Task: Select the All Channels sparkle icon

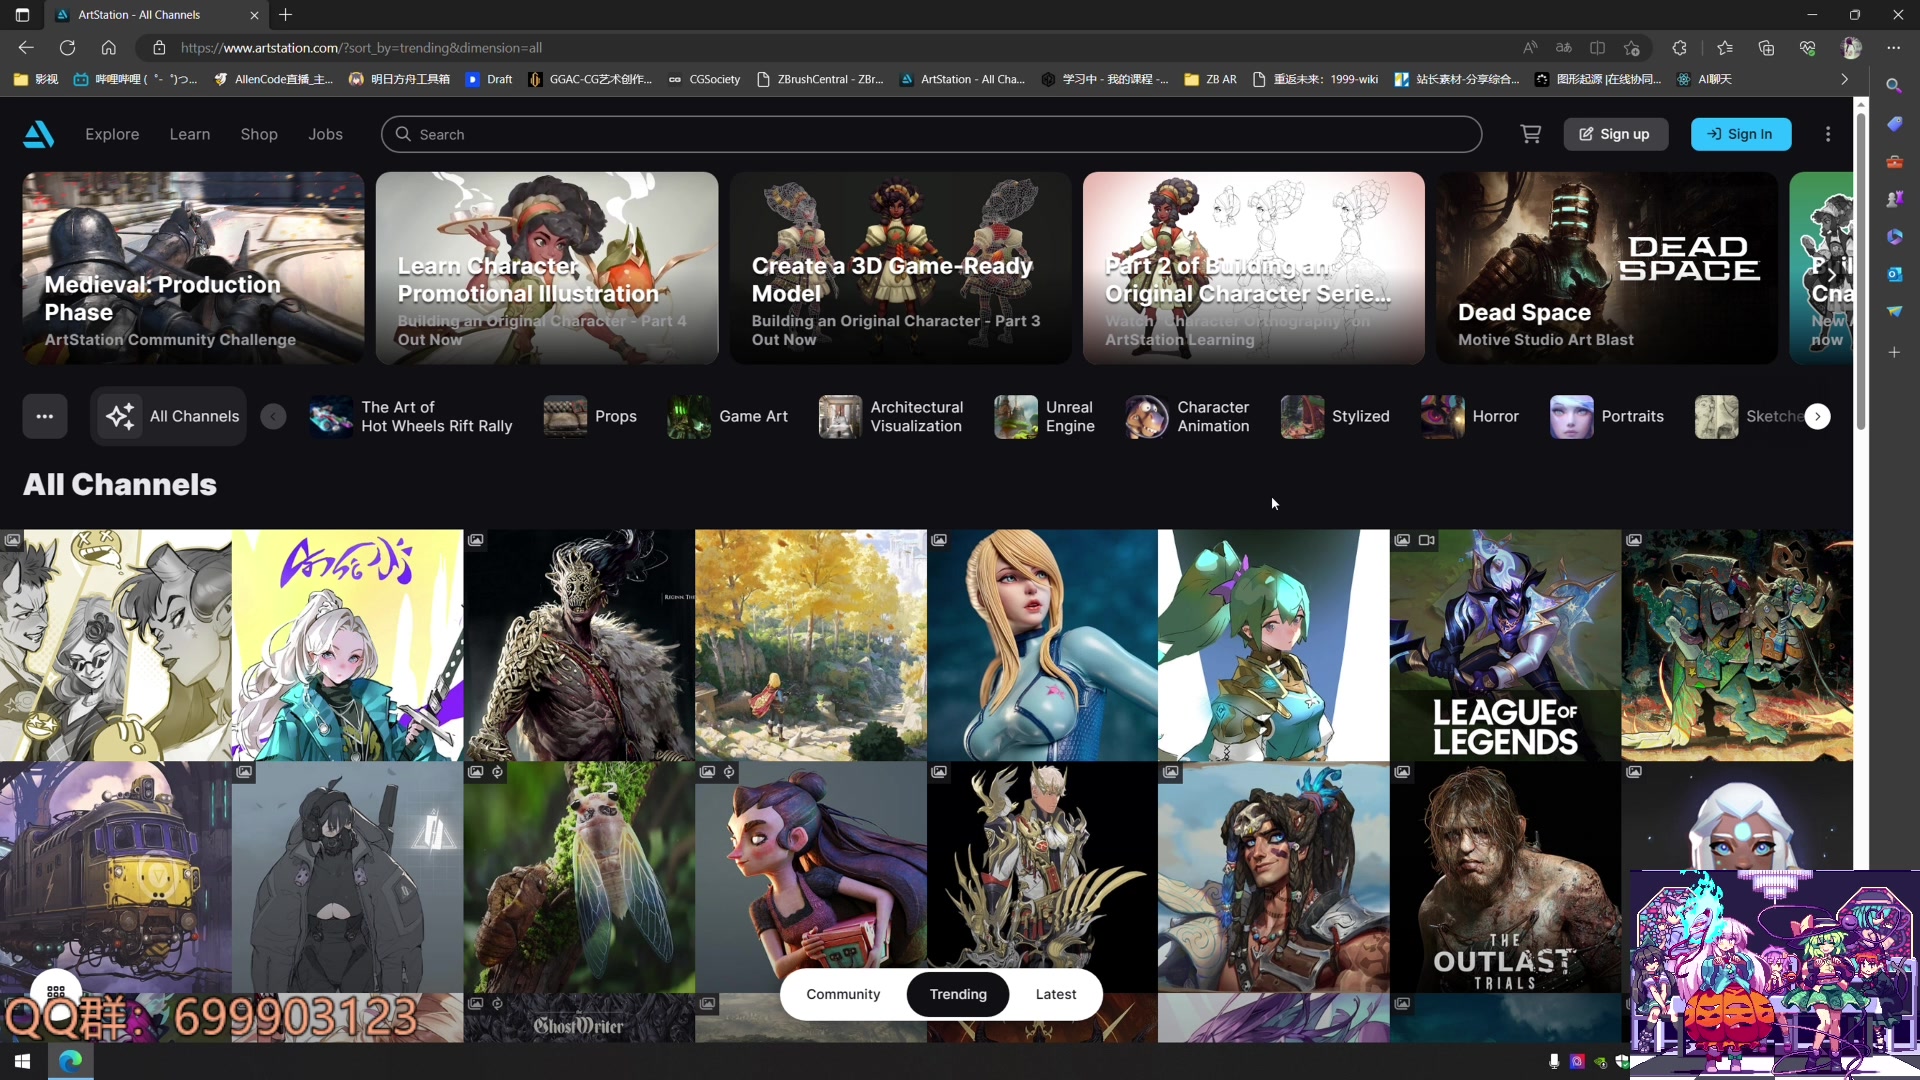Action: tap(121, 416)
